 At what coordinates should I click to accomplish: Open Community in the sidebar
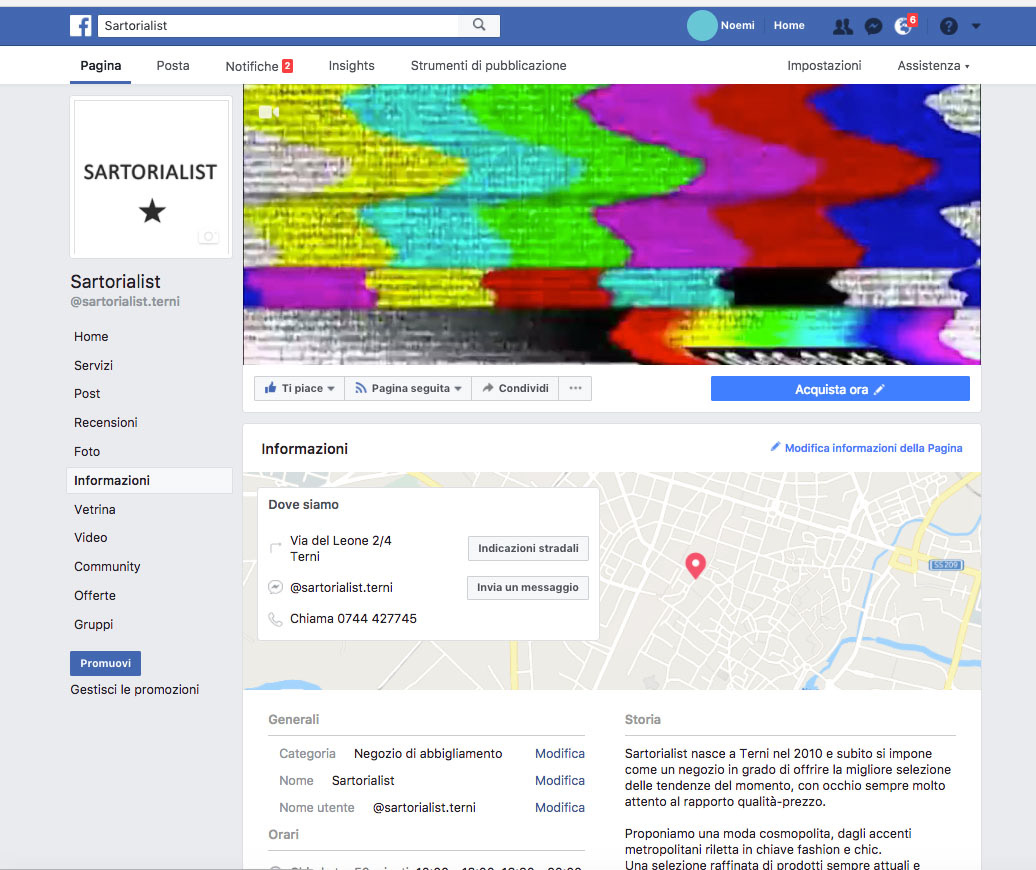click(107, 567)
